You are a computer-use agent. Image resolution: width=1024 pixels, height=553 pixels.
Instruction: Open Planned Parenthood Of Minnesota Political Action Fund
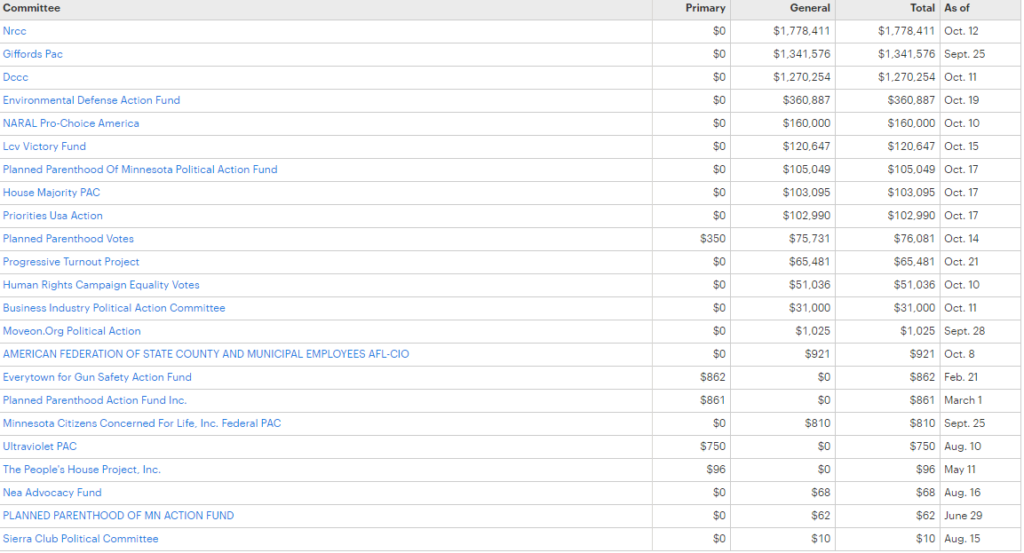140,169
